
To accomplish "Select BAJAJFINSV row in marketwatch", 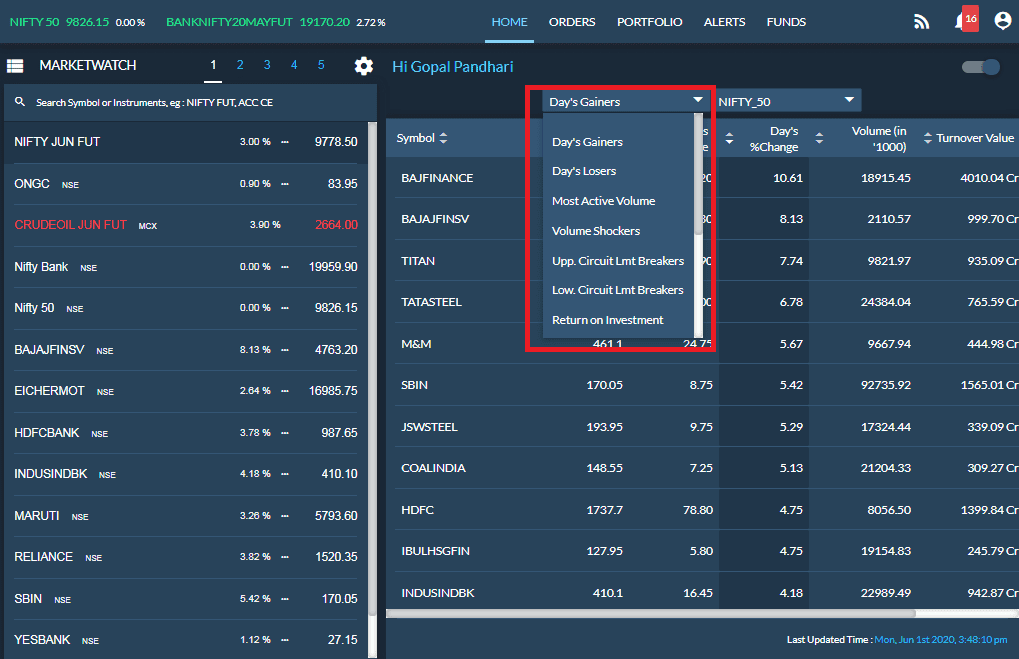I will tap(186, 350).
